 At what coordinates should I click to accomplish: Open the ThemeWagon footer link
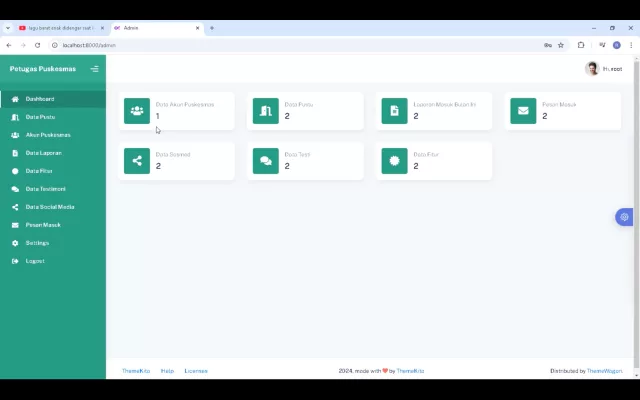click(604, 371)
